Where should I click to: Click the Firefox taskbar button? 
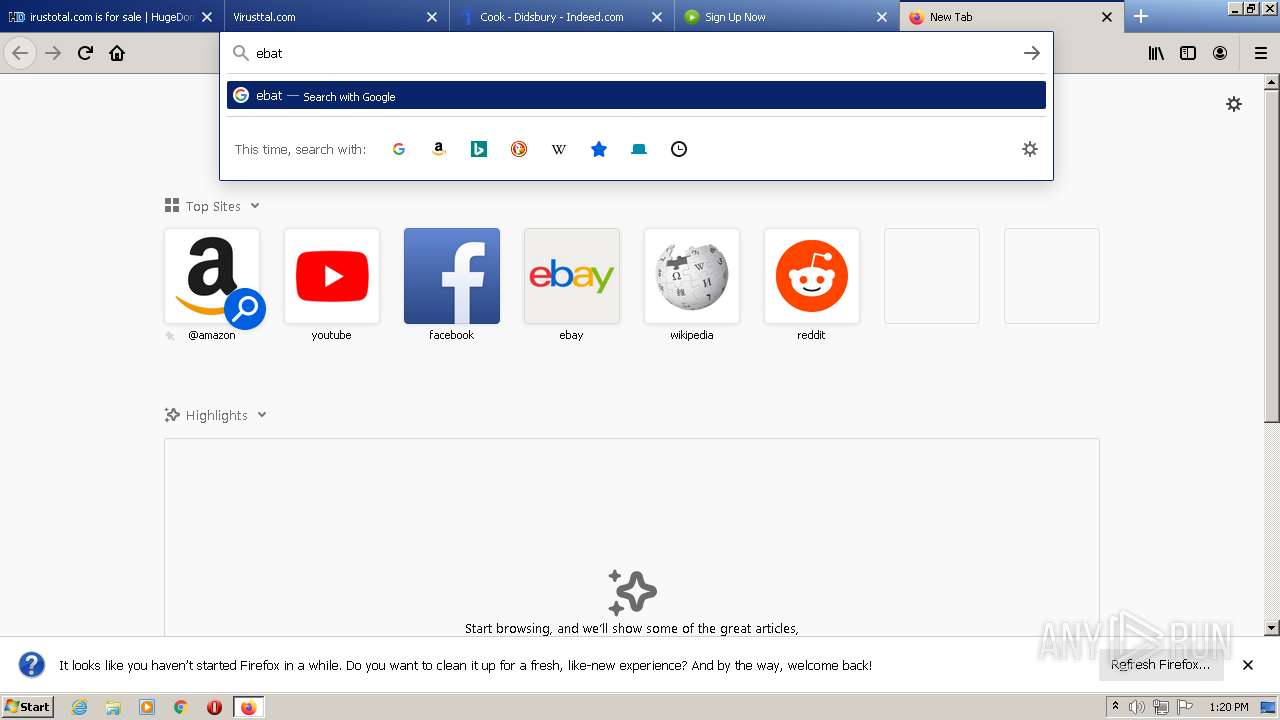tap(249, 707)
